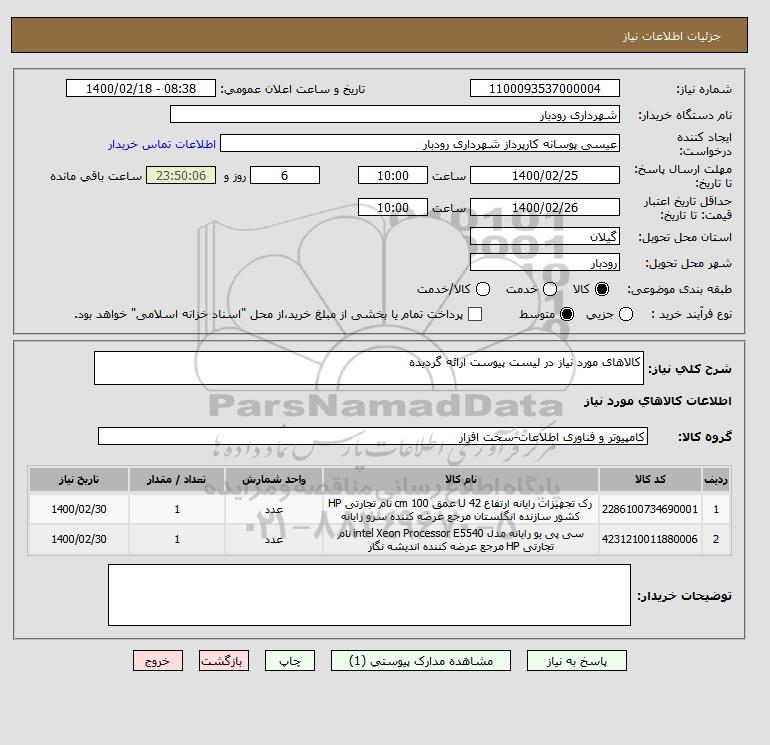The height and width of the screenshot is (745, 770).
Task: Click the buyer name field شهرداری رودبار
Action: tap(394, 114)
